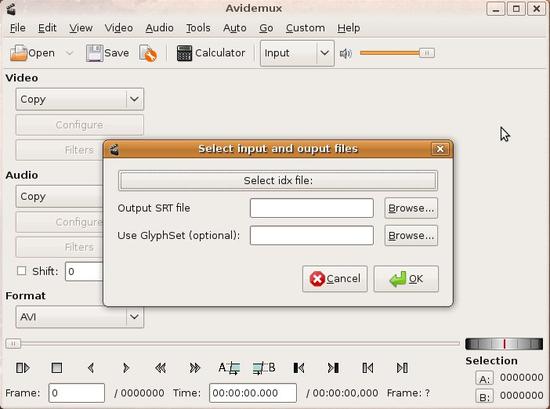The height and width of the screenshot is (409, 550).
Task: Open the Go menu
Action: pos(266,28)
